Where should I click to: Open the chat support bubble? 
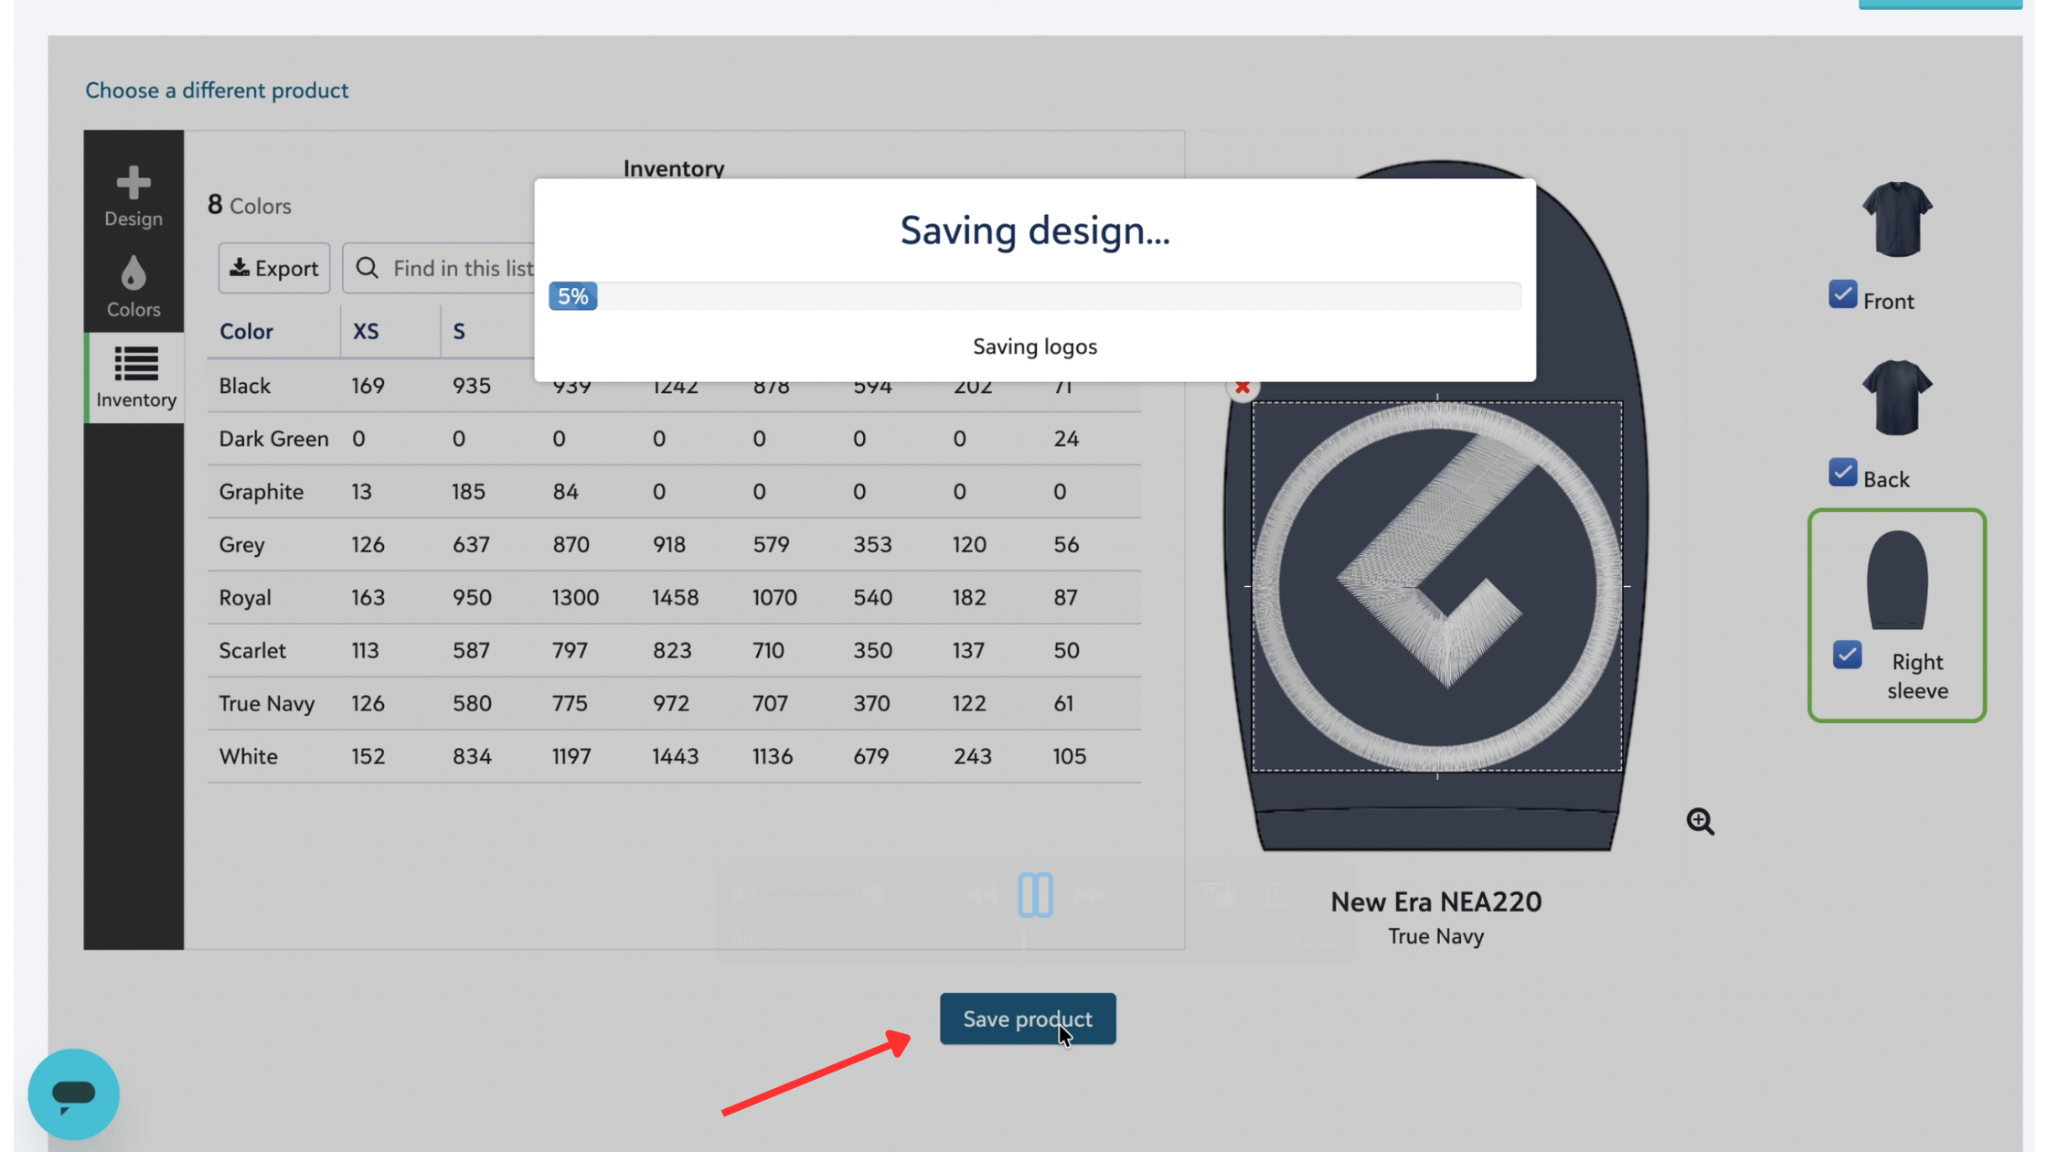[x=73, y=1093]
